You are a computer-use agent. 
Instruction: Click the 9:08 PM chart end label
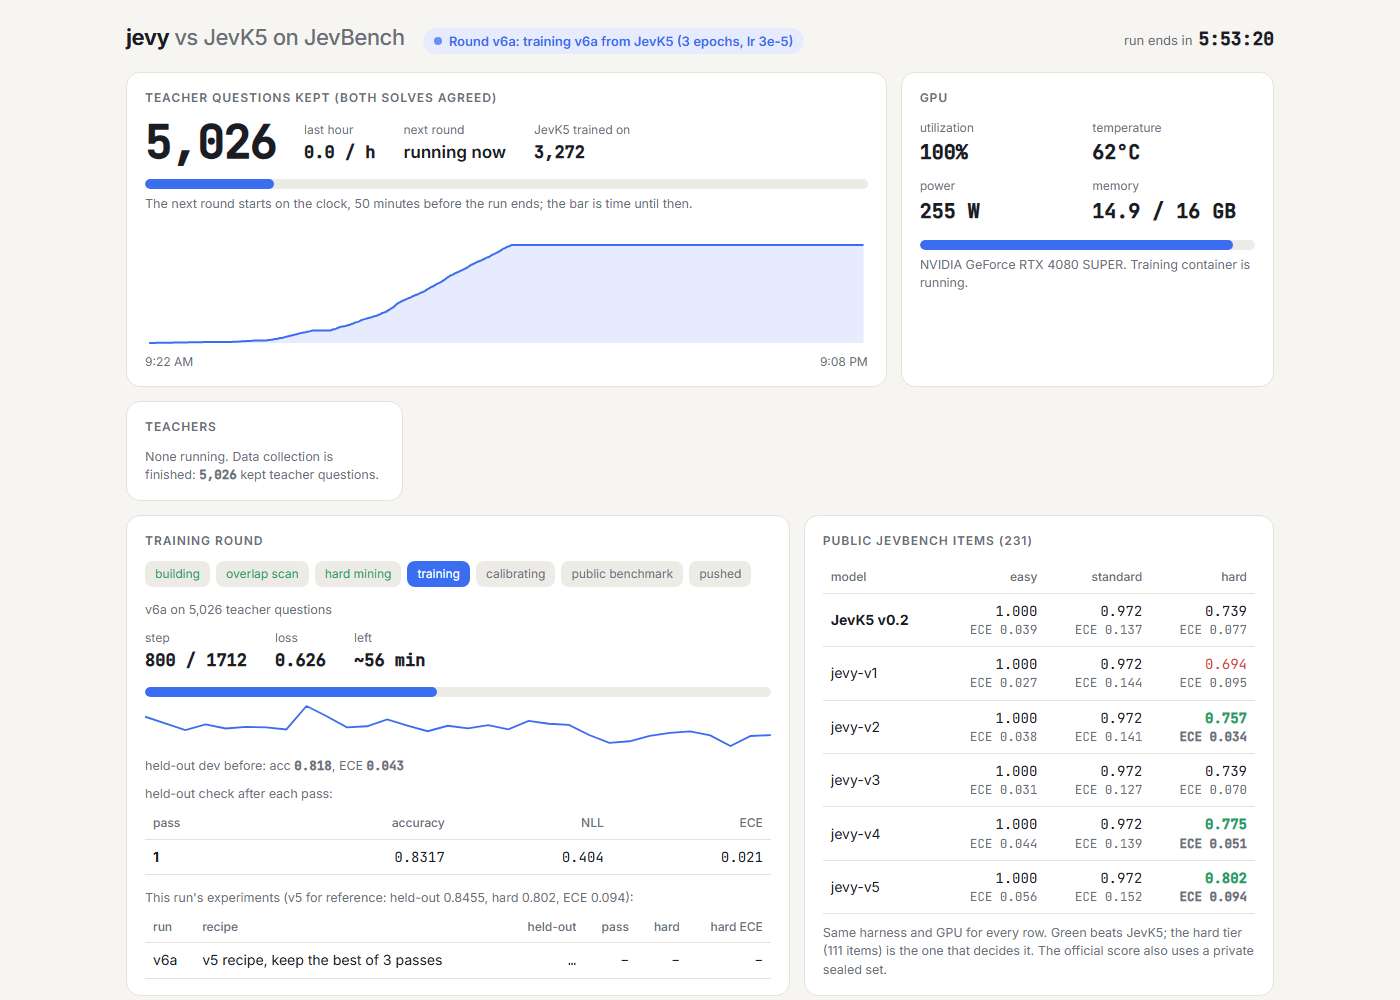click(843, 362)
